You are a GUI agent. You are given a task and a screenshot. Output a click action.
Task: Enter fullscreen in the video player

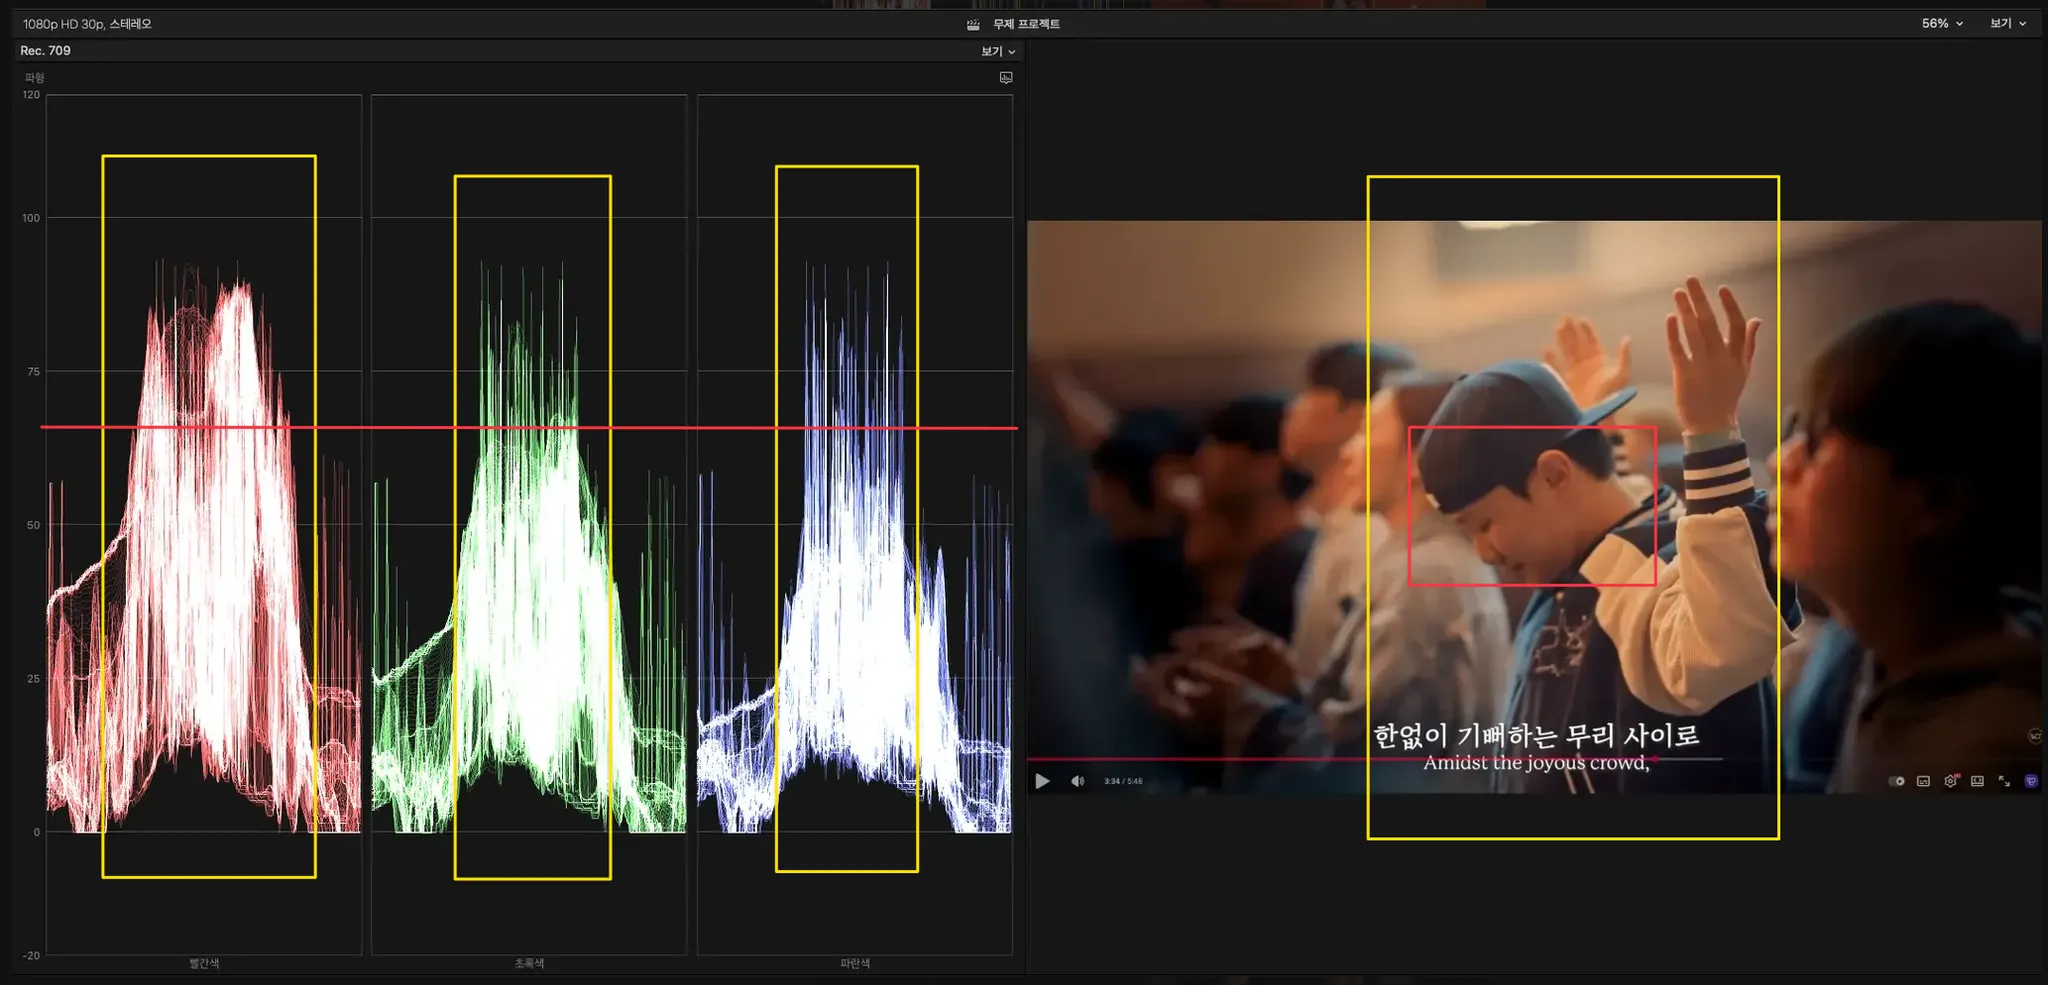[x=2004, y=781]
